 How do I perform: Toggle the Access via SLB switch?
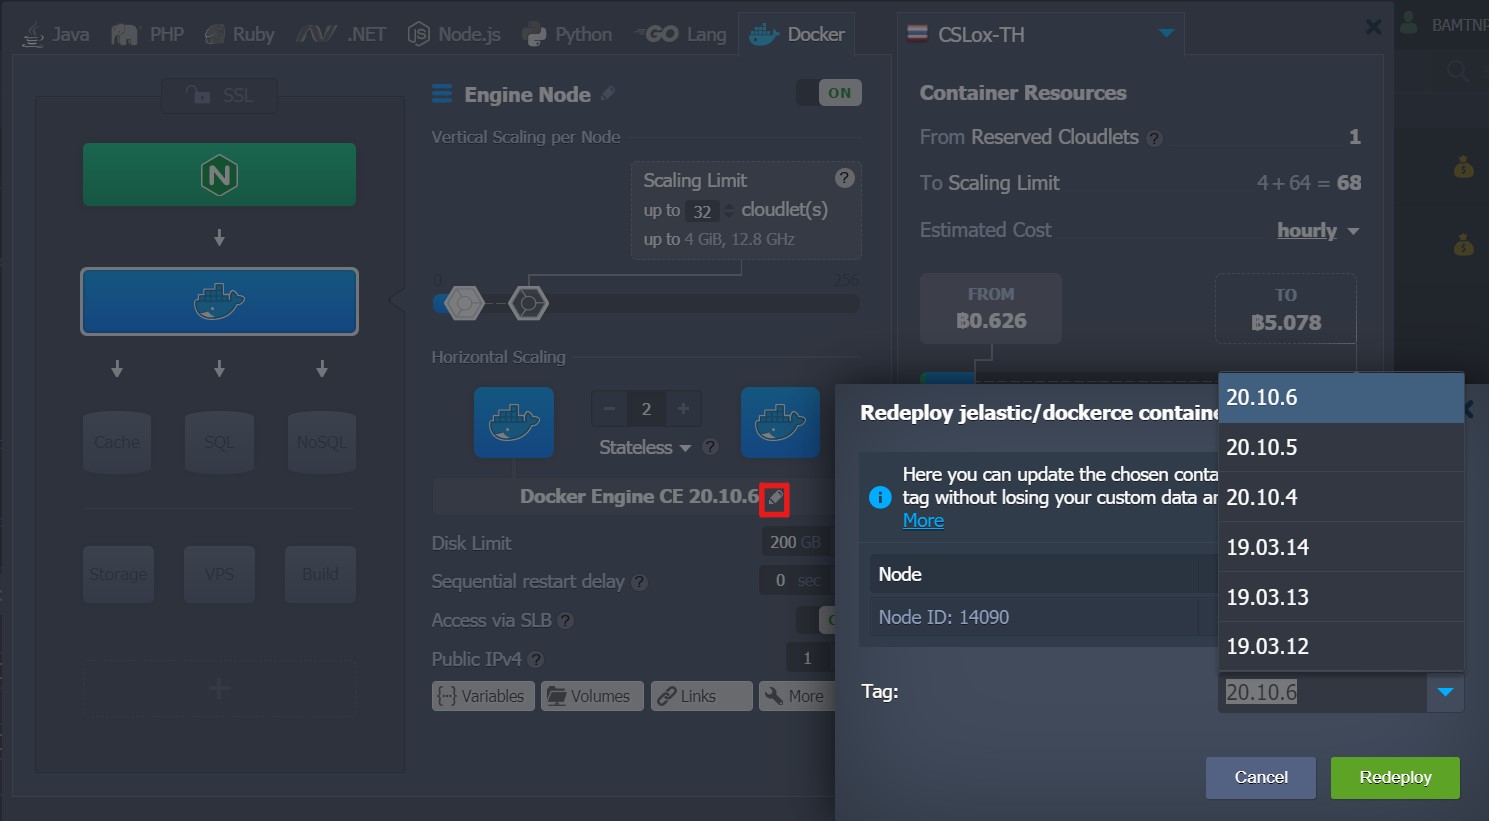pyautogui.click(x=816, y=620)
